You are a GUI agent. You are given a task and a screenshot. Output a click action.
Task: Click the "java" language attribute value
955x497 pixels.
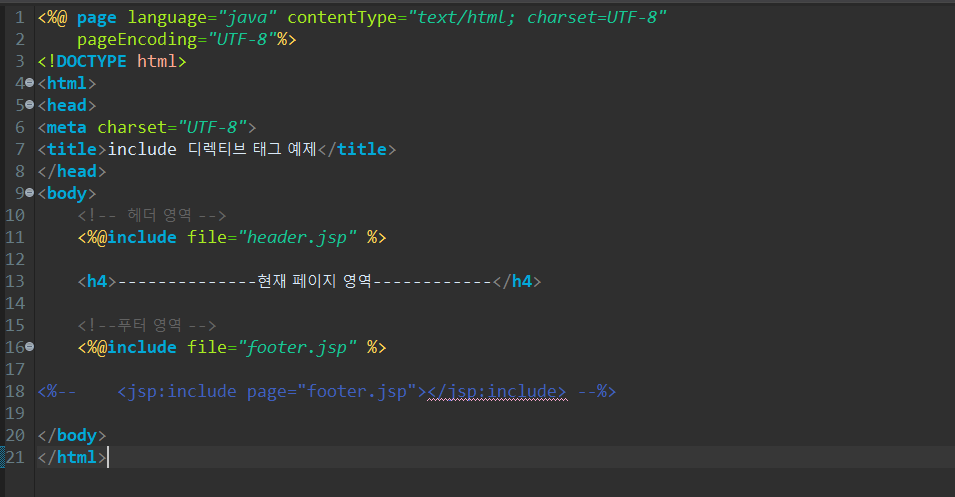pos(247,17)
